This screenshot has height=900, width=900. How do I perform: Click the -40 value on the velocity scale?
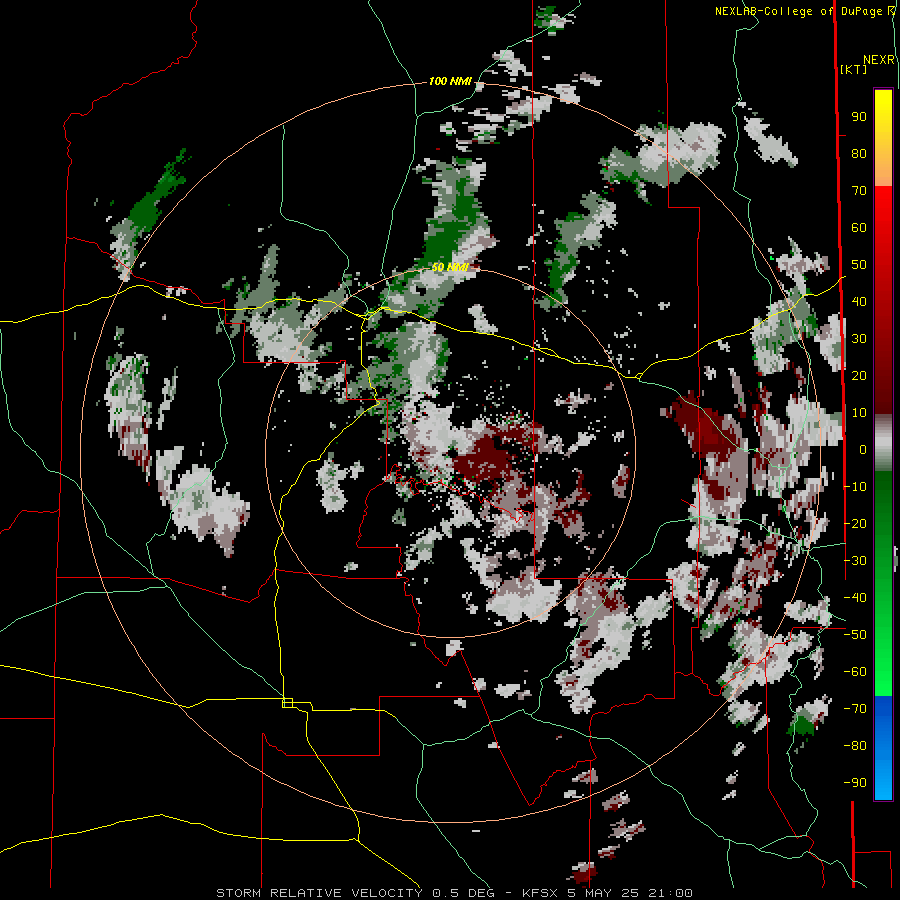(x=855, y=598)
